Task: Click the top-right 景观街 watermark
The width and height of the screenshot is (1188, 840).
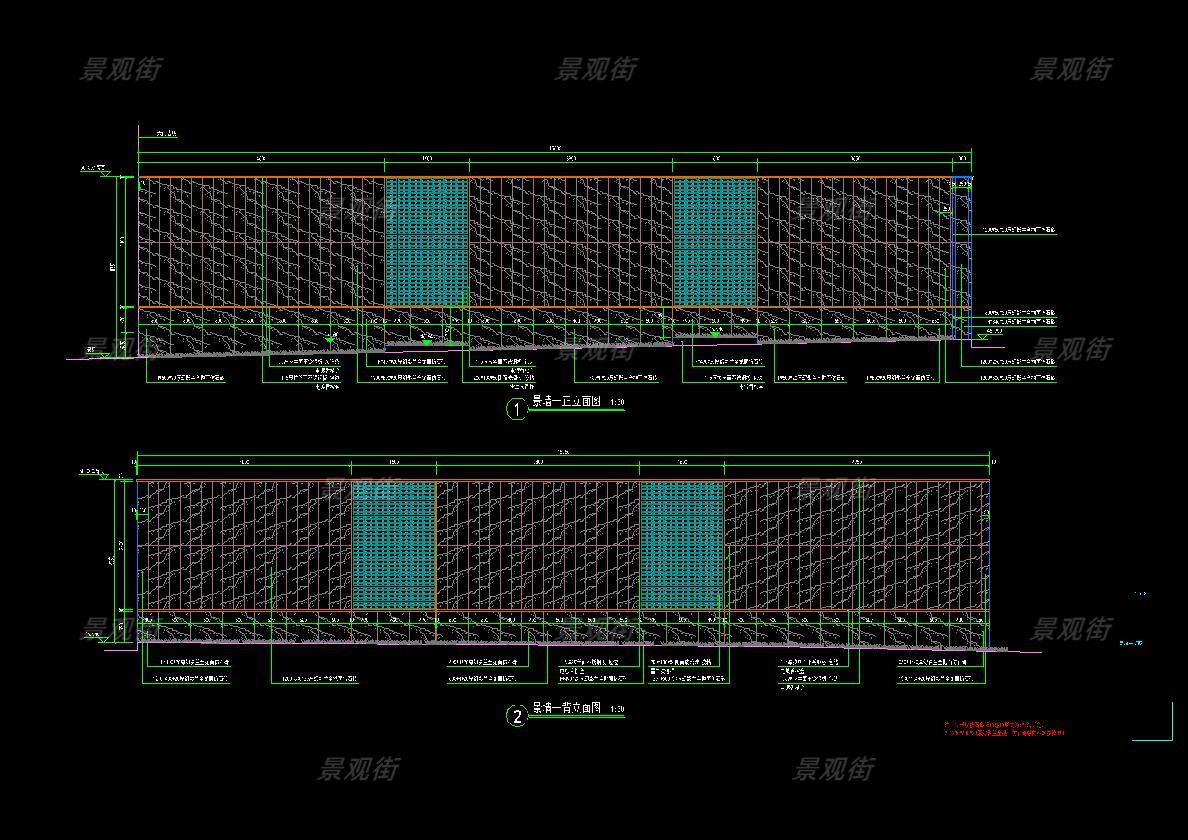Action: click(x=1071, y=69)
